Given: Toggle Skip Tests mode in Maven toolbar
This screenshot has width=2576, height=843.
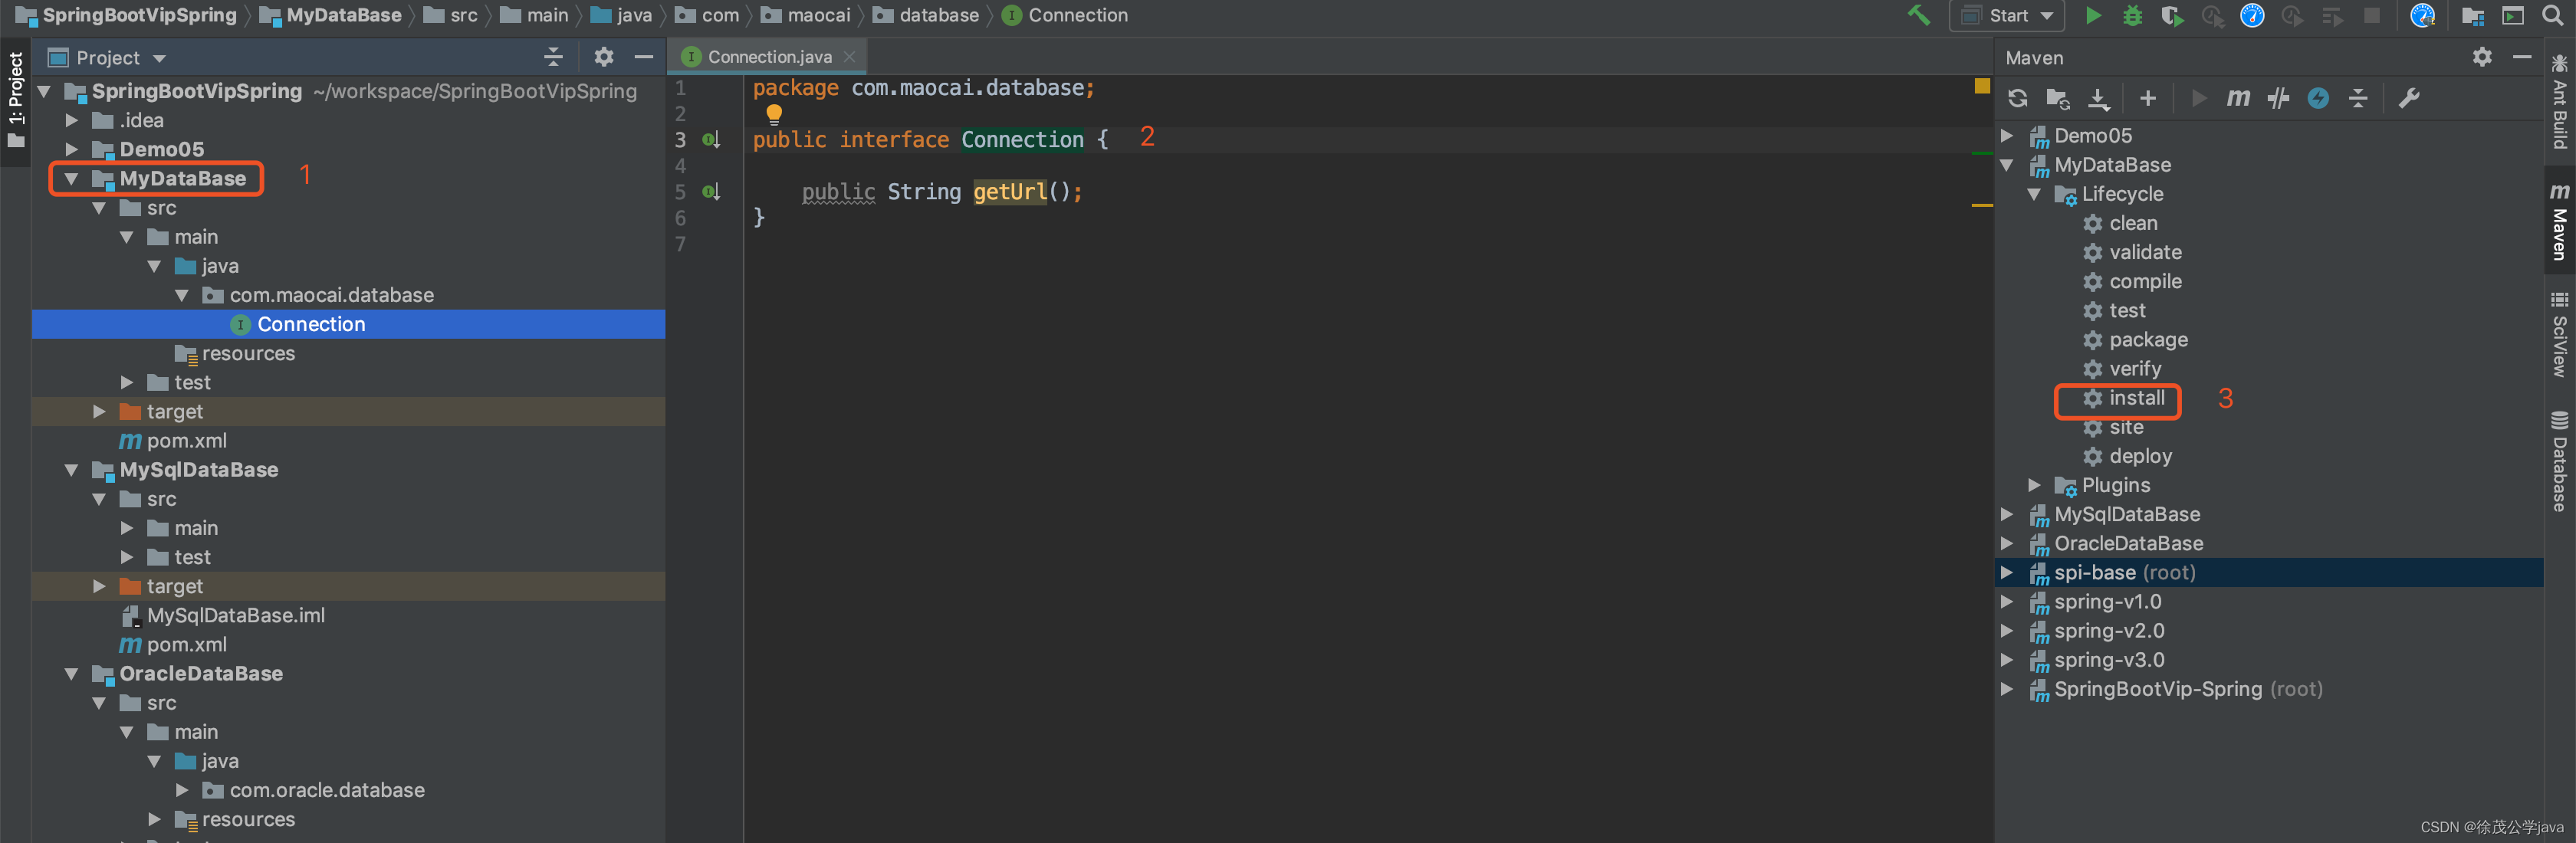Looking at the screenshot, I should tap(2278, 98).
